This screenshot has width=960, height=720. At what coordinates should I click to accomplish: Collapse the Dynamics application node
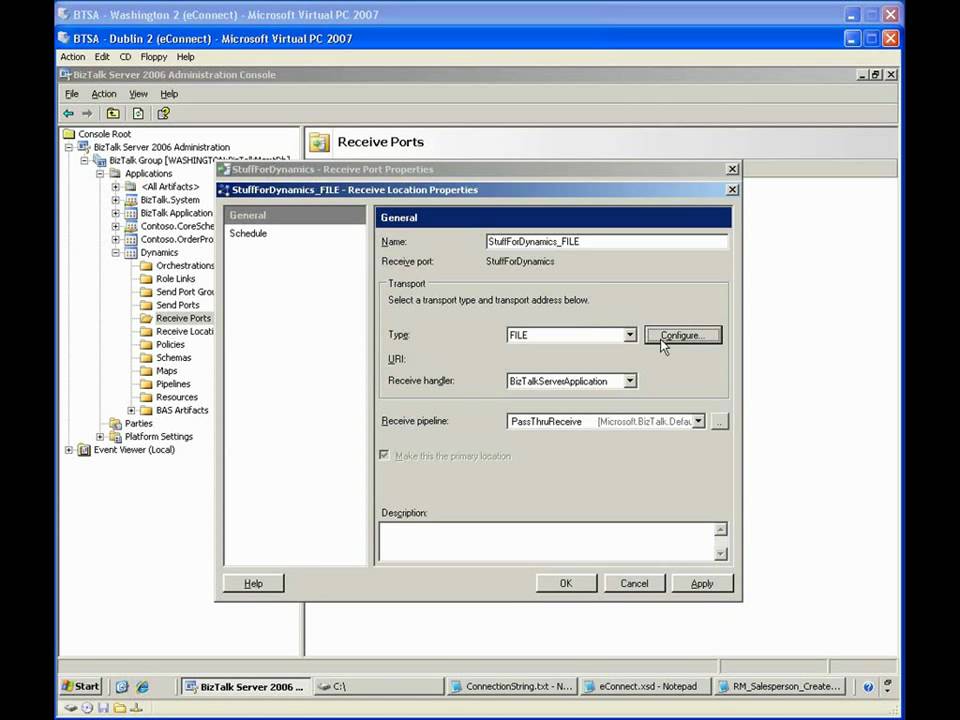[116, 252]
